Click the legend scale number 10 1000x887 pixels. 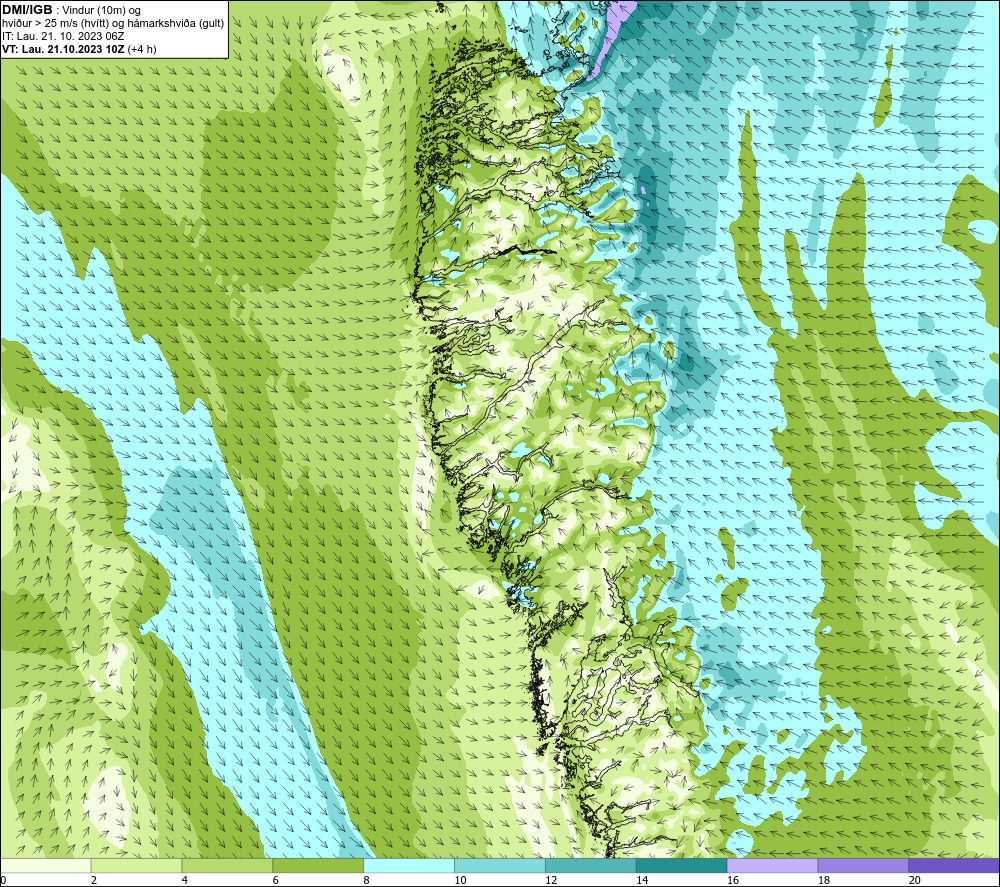pos(460,880)
